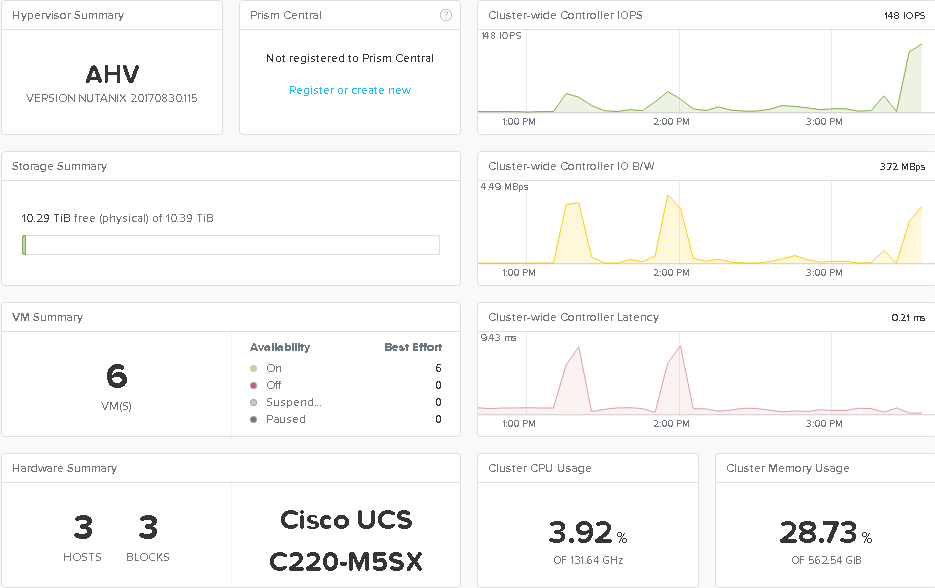Click the Paused availability status dot
This screenshot has height=588, width=935.
point(254,419)
